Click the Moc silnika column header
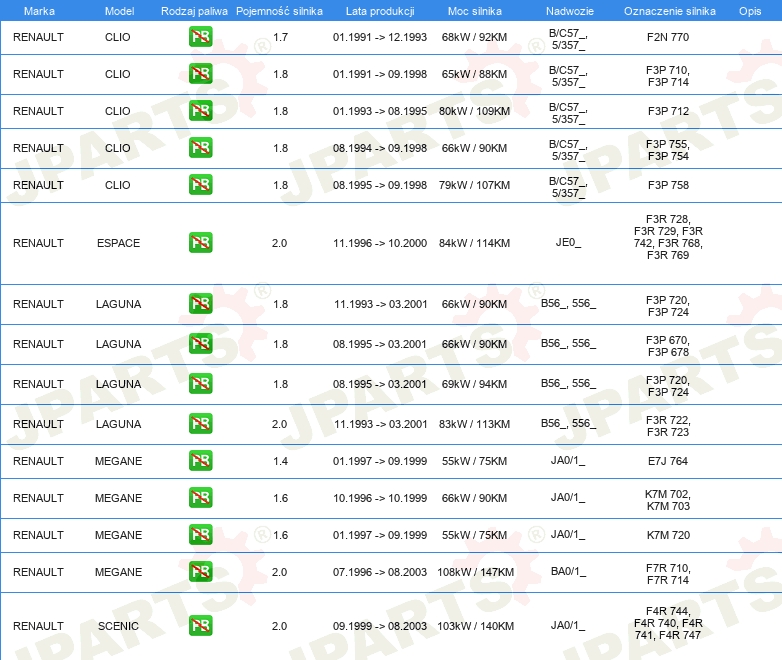The height and width of the screenshot is (660, 782). [x=474, y=11]
